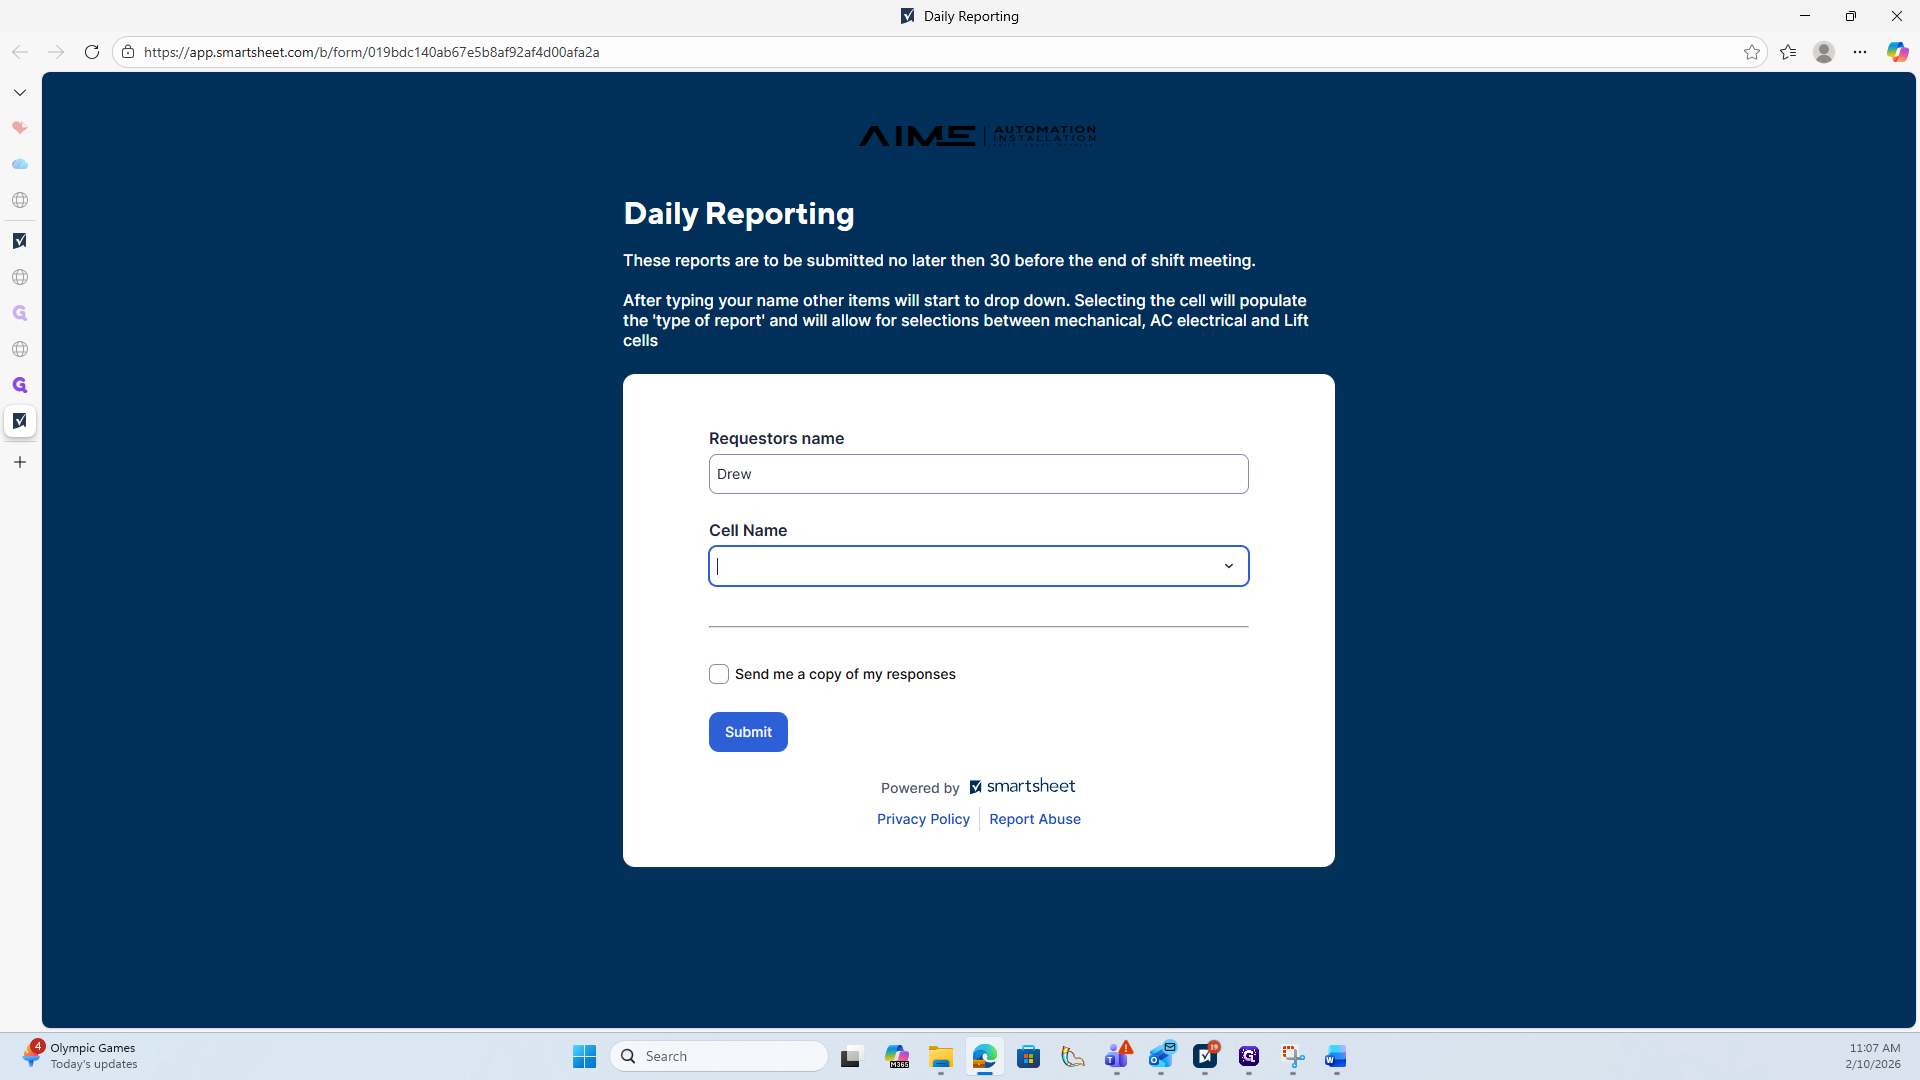This screenshot has width=1920, height=1080.
Task: Open the favorites list icon
Action: 1788,52
